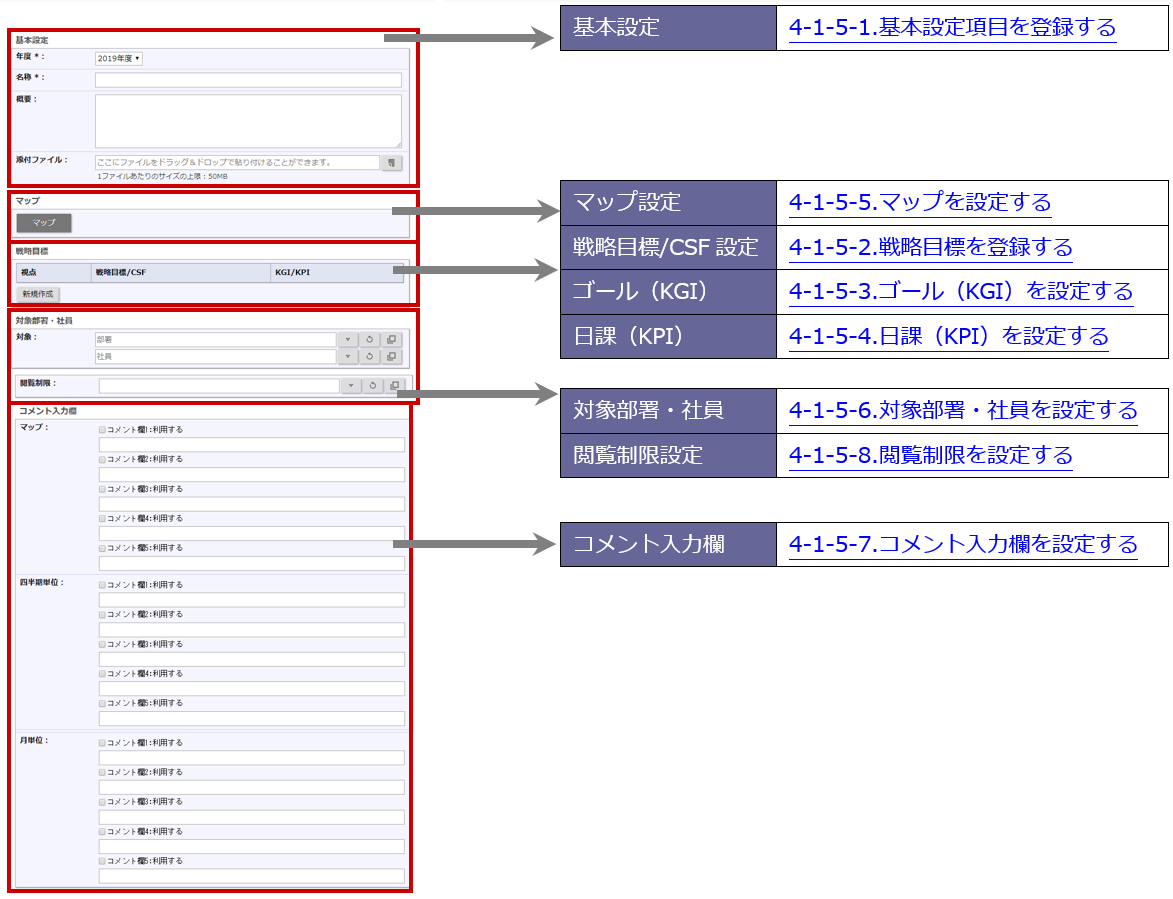Viewport: 1173px width, 899px height.
Task: Click the 名称 input field
Action: pos(248,80)
